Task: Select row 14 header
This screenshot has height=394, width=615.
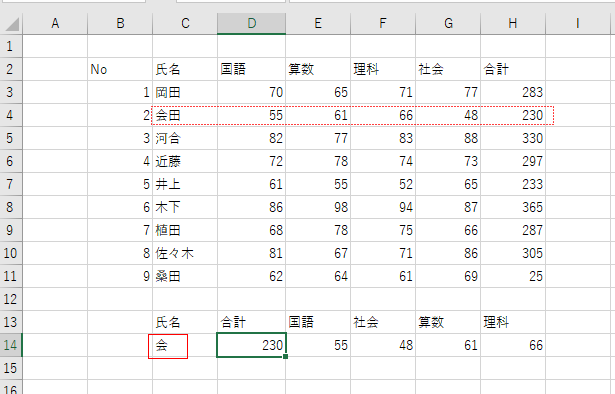Action: (11, 345)
